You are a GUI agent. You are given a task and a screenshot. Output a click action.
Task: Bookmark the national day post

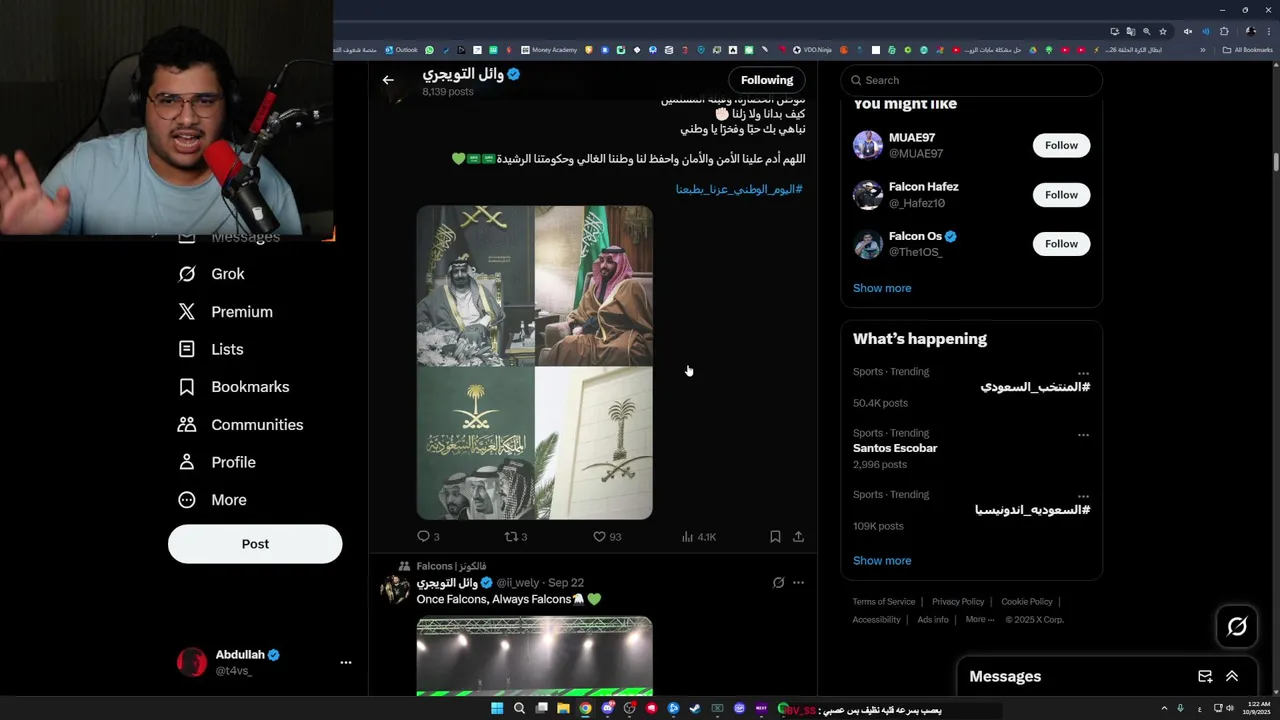pos(775,537)
